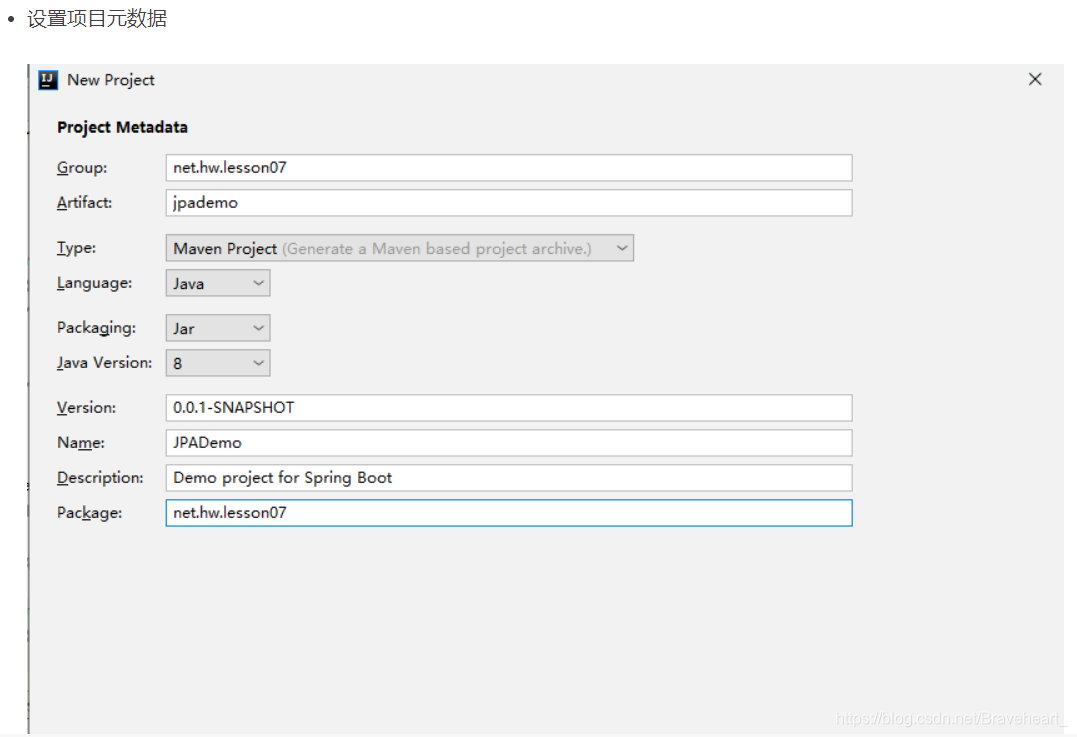
Task: Click the Type label
Action: 76,248
